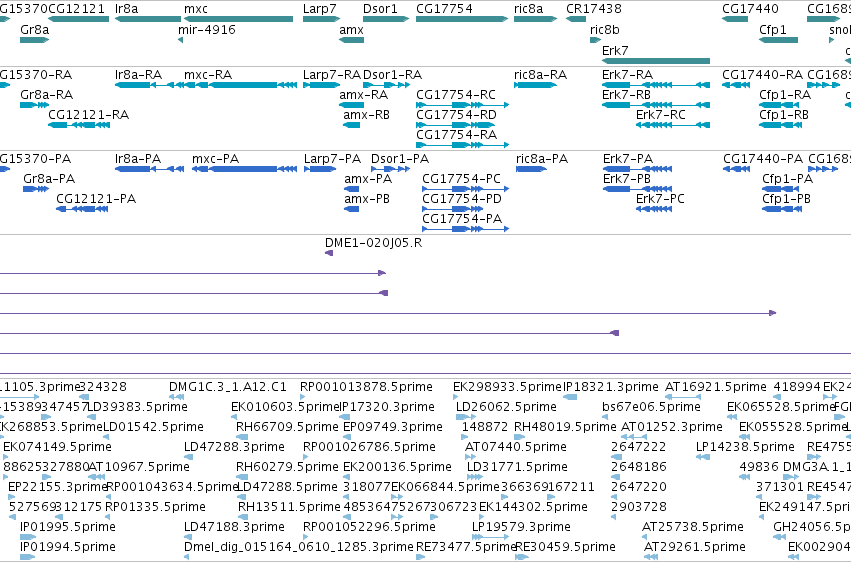Select the CG17440-PA protein label

point(763,158)
